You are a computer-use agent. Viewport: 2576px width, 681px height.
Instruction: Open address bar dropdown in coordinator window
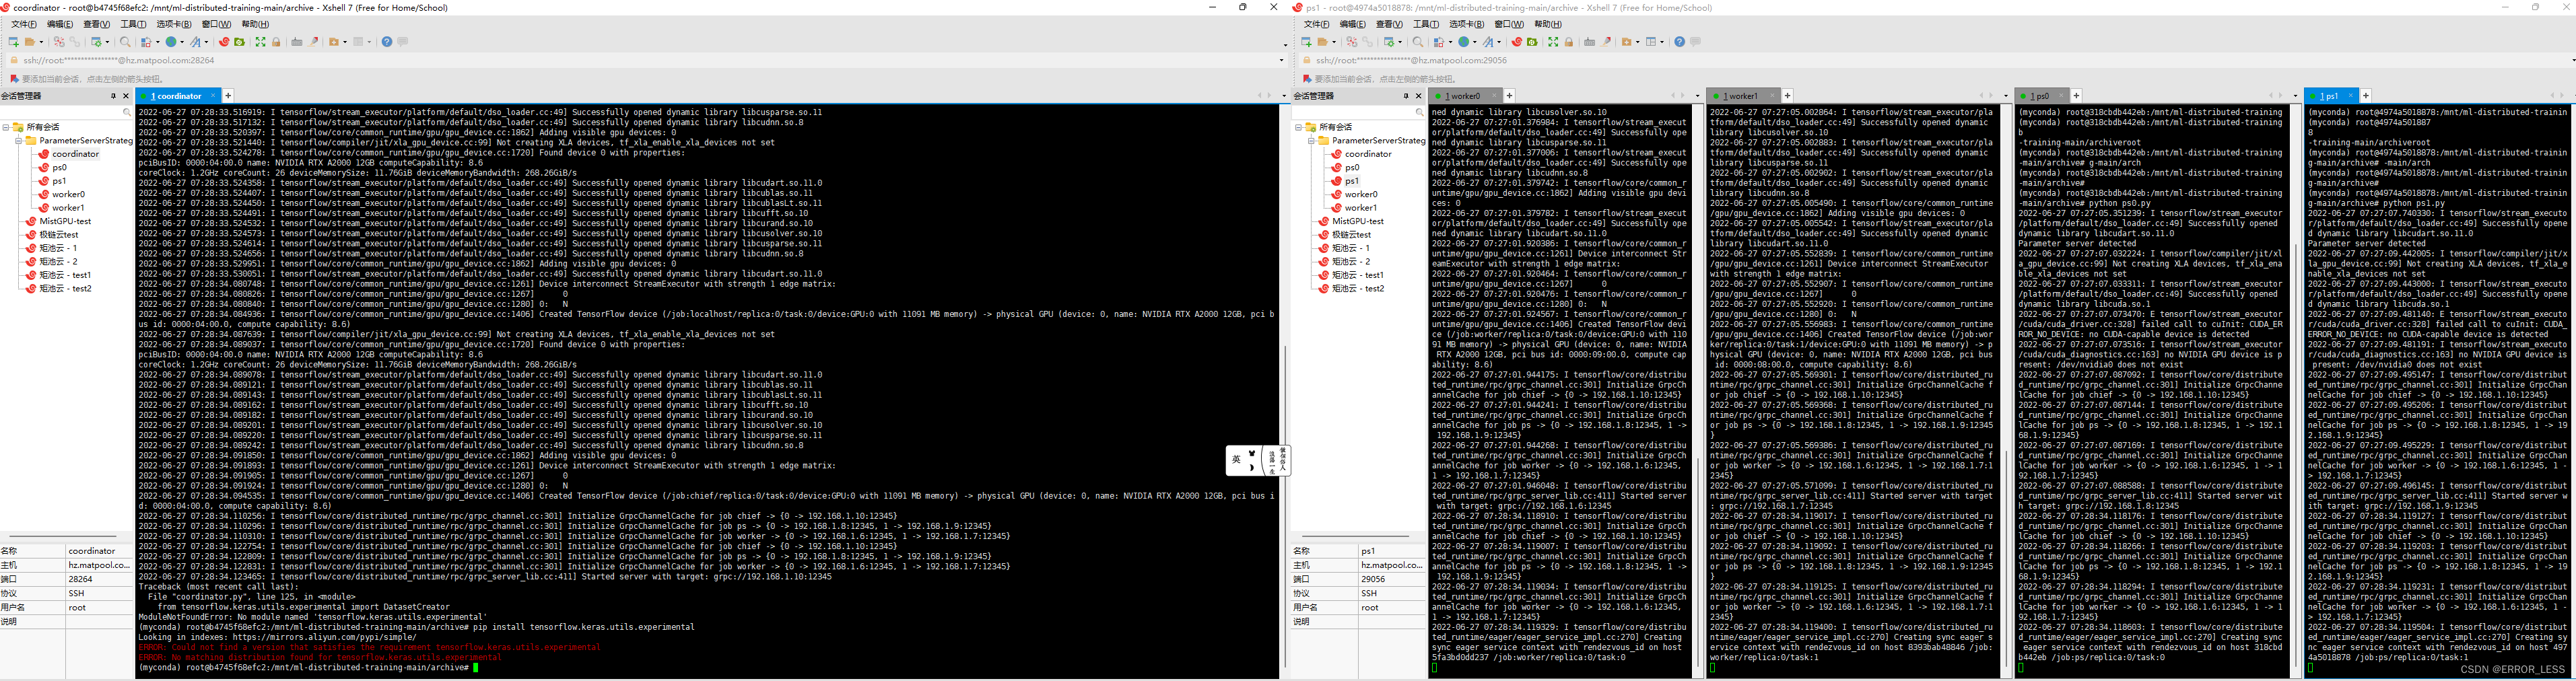[1281, 60]
